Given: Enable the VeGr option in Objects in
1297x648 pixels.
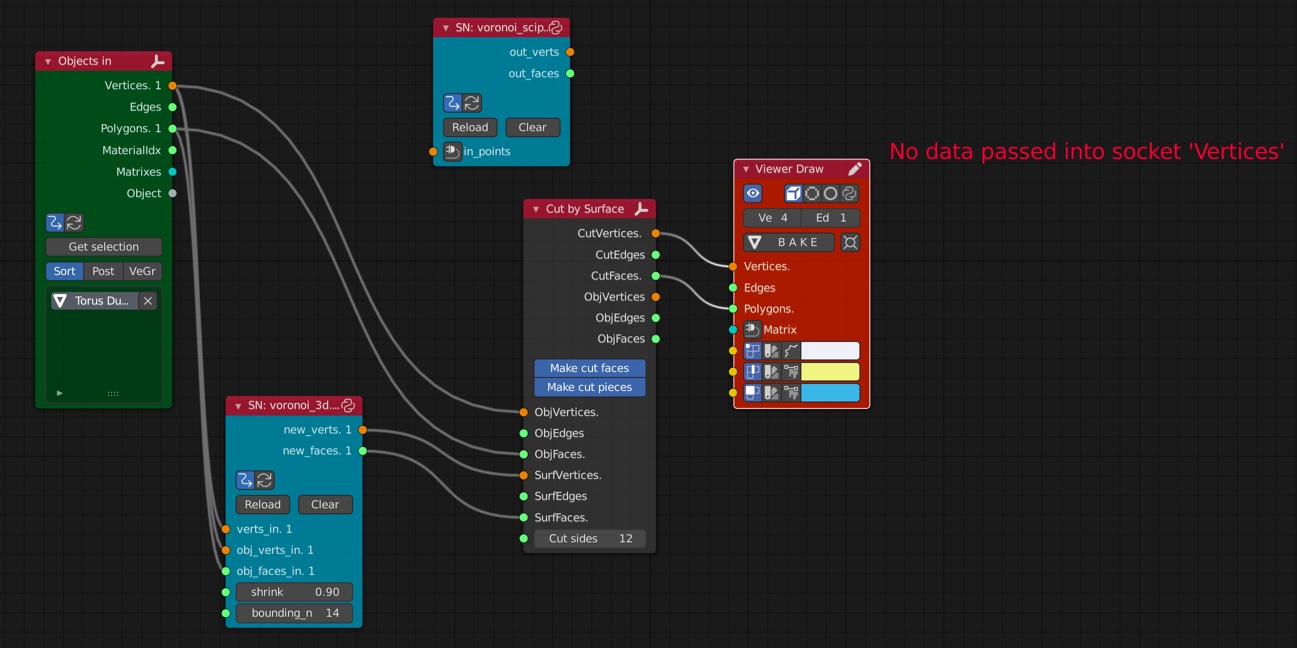Looking at the screenshot, I should click(142, 271).
